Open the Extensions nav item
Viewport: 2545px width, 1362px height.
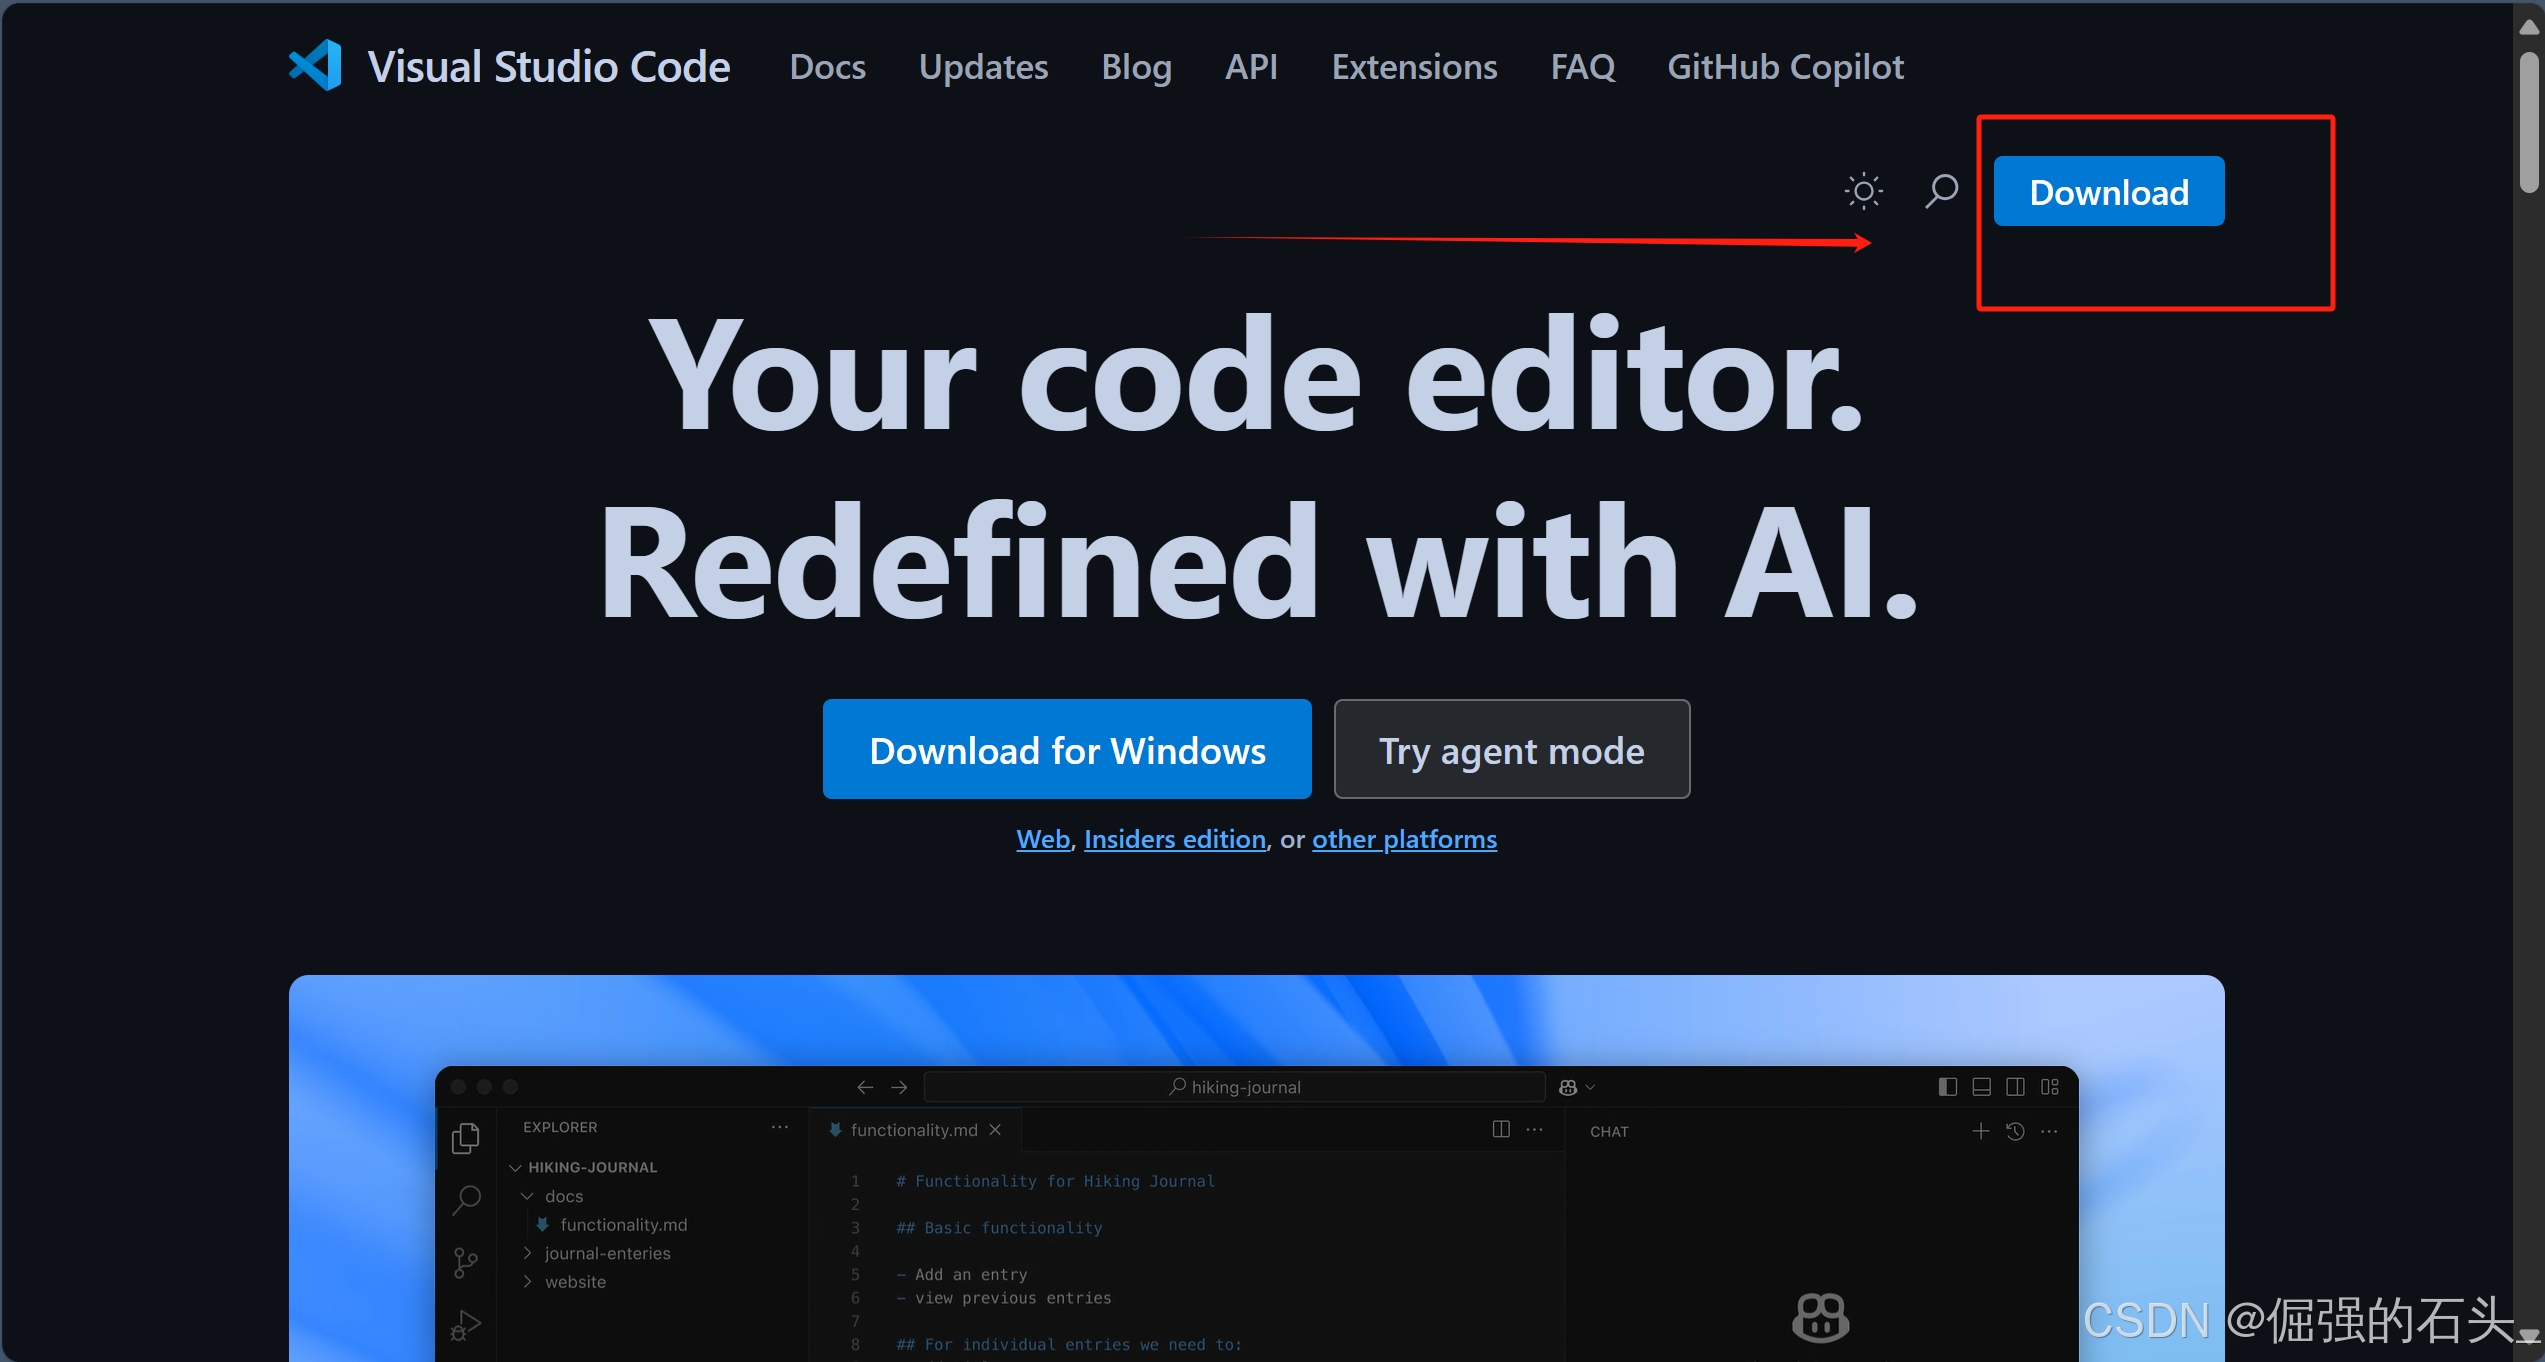(1414, 67)
